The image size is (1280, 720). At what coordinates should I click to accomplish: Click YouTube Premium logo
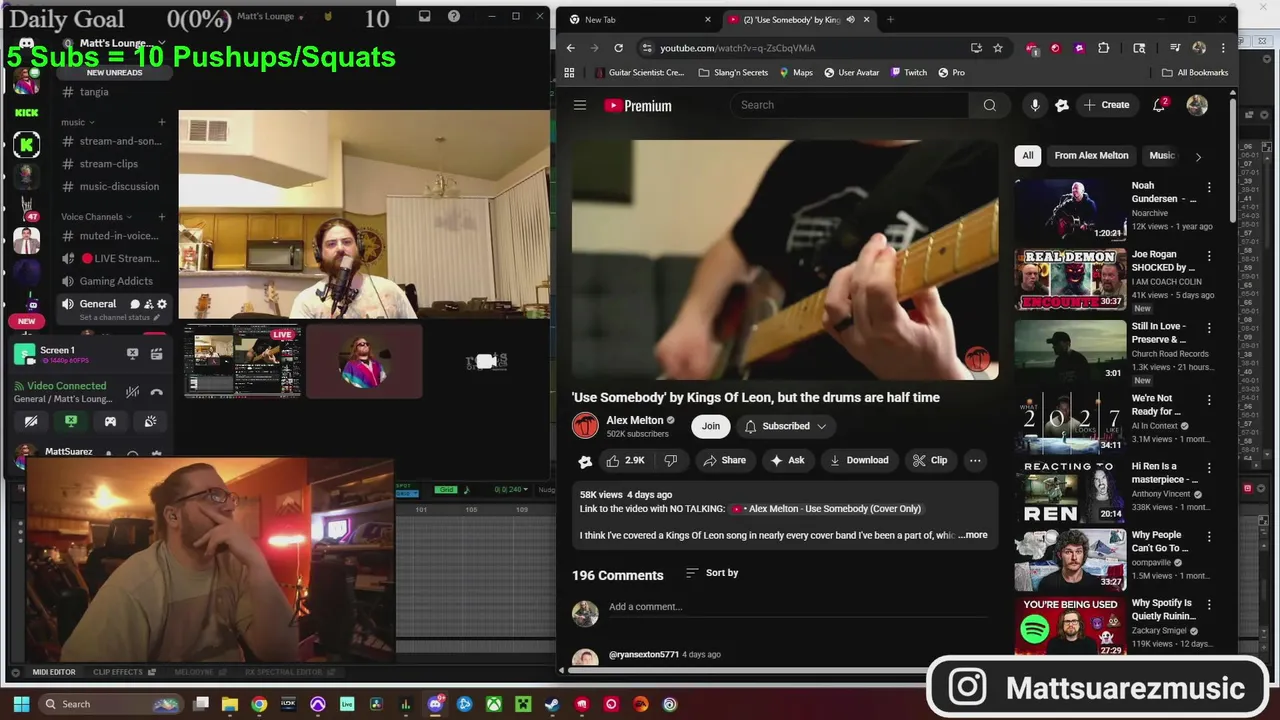click(638, 105)
